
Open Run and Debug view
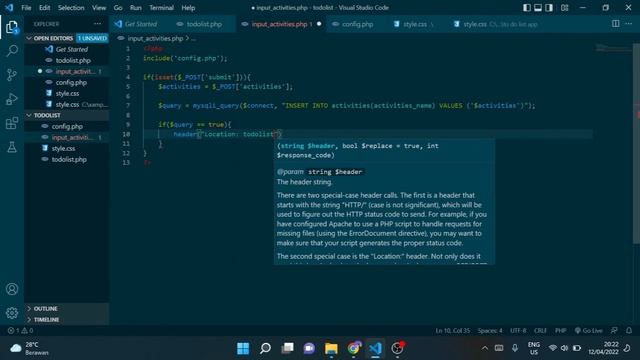12,99
